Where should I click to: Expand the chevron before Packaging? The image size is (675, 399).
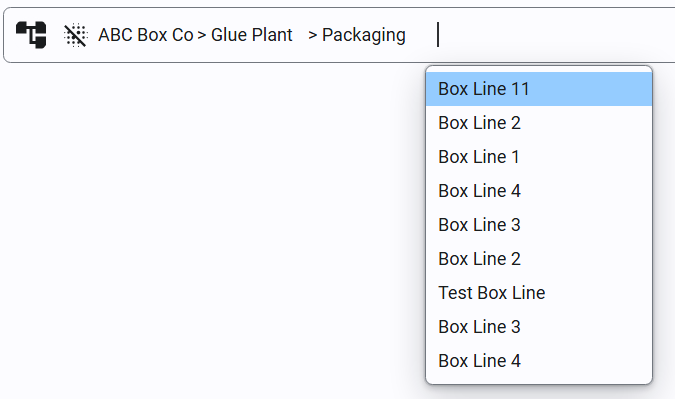313,35
